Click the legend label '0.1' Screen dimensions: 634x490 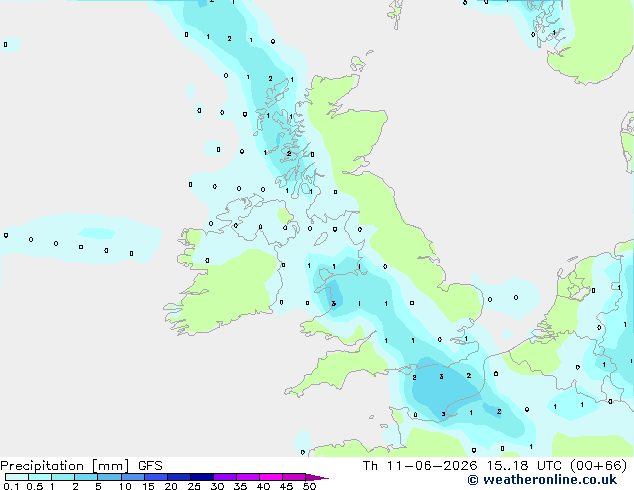click(11, 486)
